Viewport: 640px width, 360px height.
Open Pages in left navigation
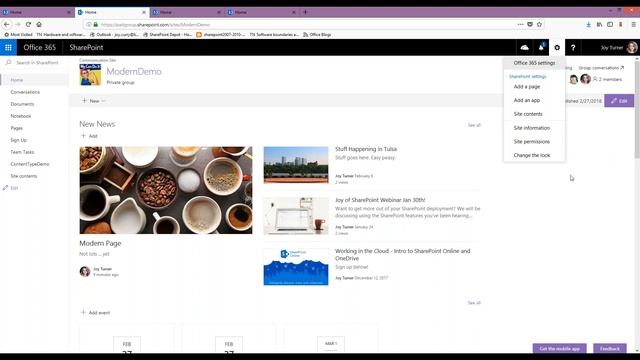(17, 128)
